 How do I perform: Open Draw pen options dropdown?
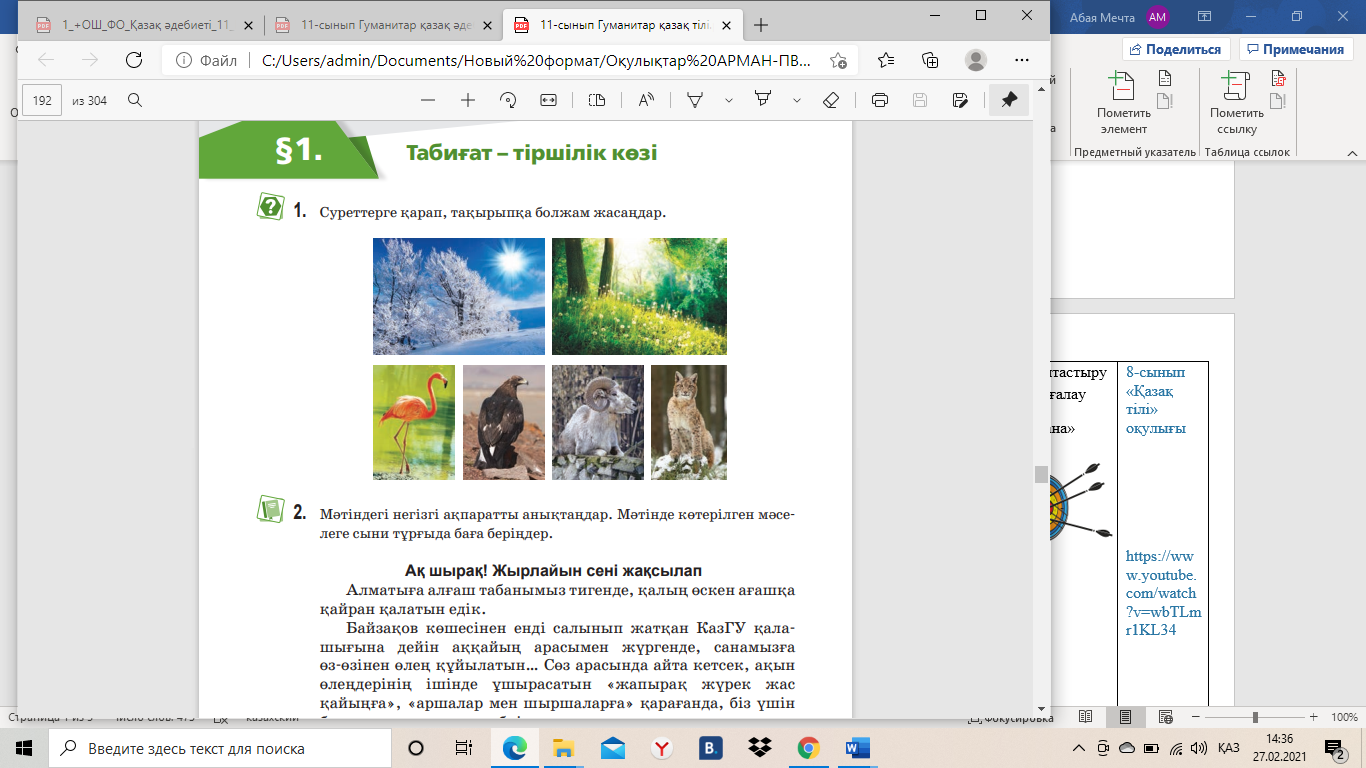point(729,100)
